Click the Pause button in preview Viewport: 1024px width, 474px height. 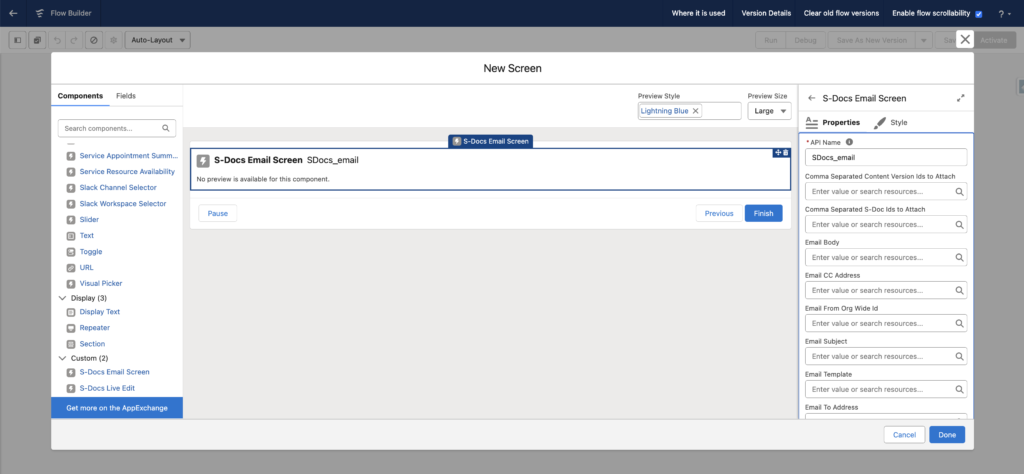pos(217,213)
